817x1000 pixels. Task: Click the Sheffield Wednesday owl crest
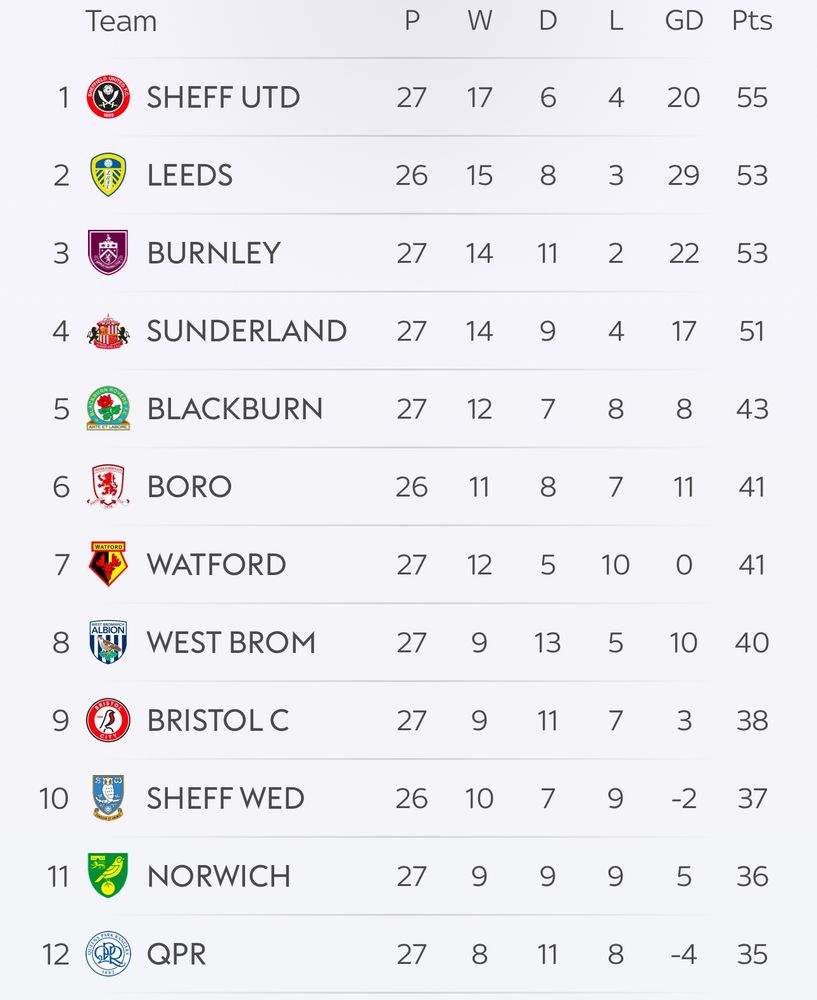108,798
